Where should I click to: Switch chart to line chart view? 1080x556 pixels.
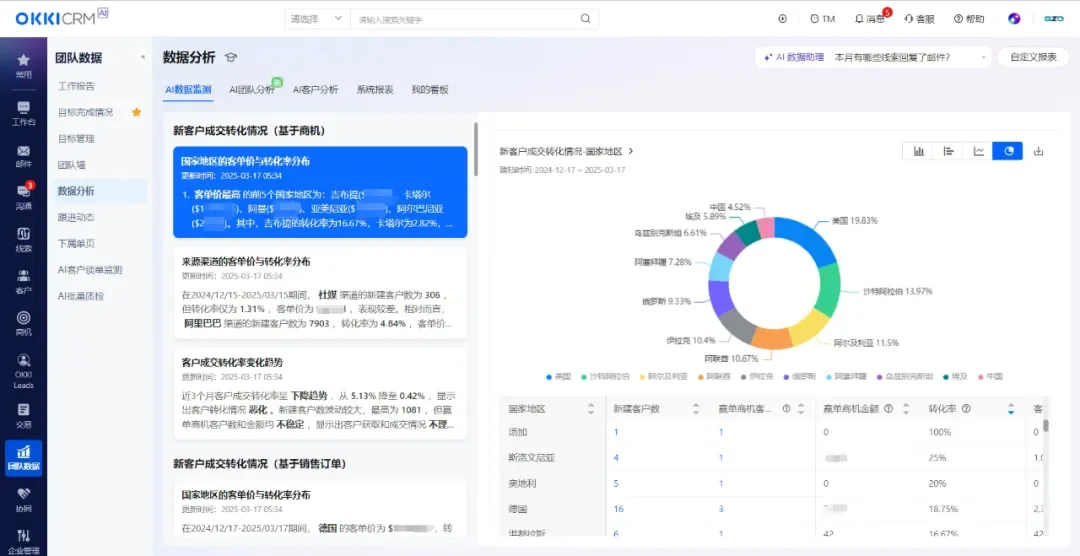point(978,151)
